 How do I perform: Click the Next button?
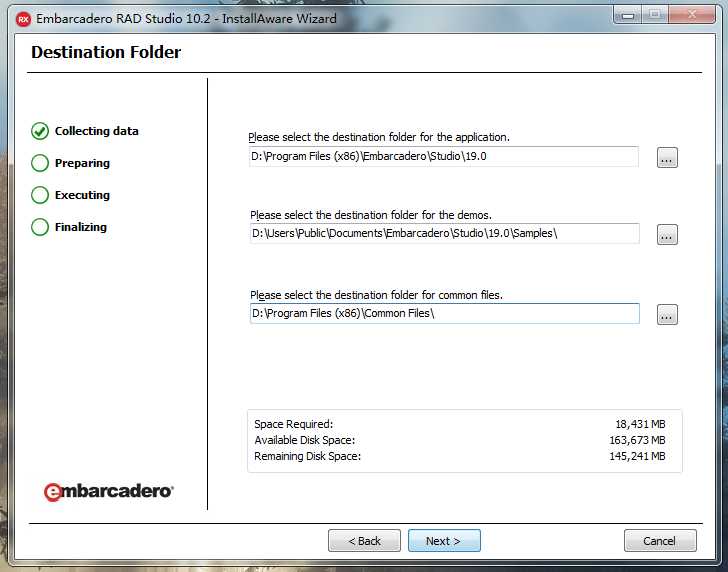coord(444,540)
